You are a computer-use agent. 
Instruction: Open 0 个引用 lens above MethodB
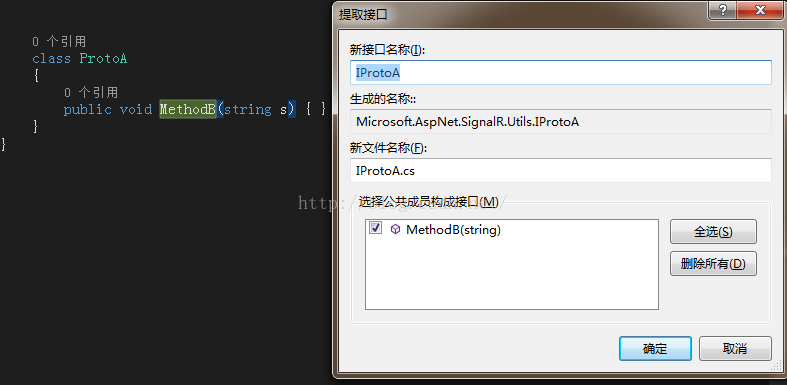coord(91,92)
